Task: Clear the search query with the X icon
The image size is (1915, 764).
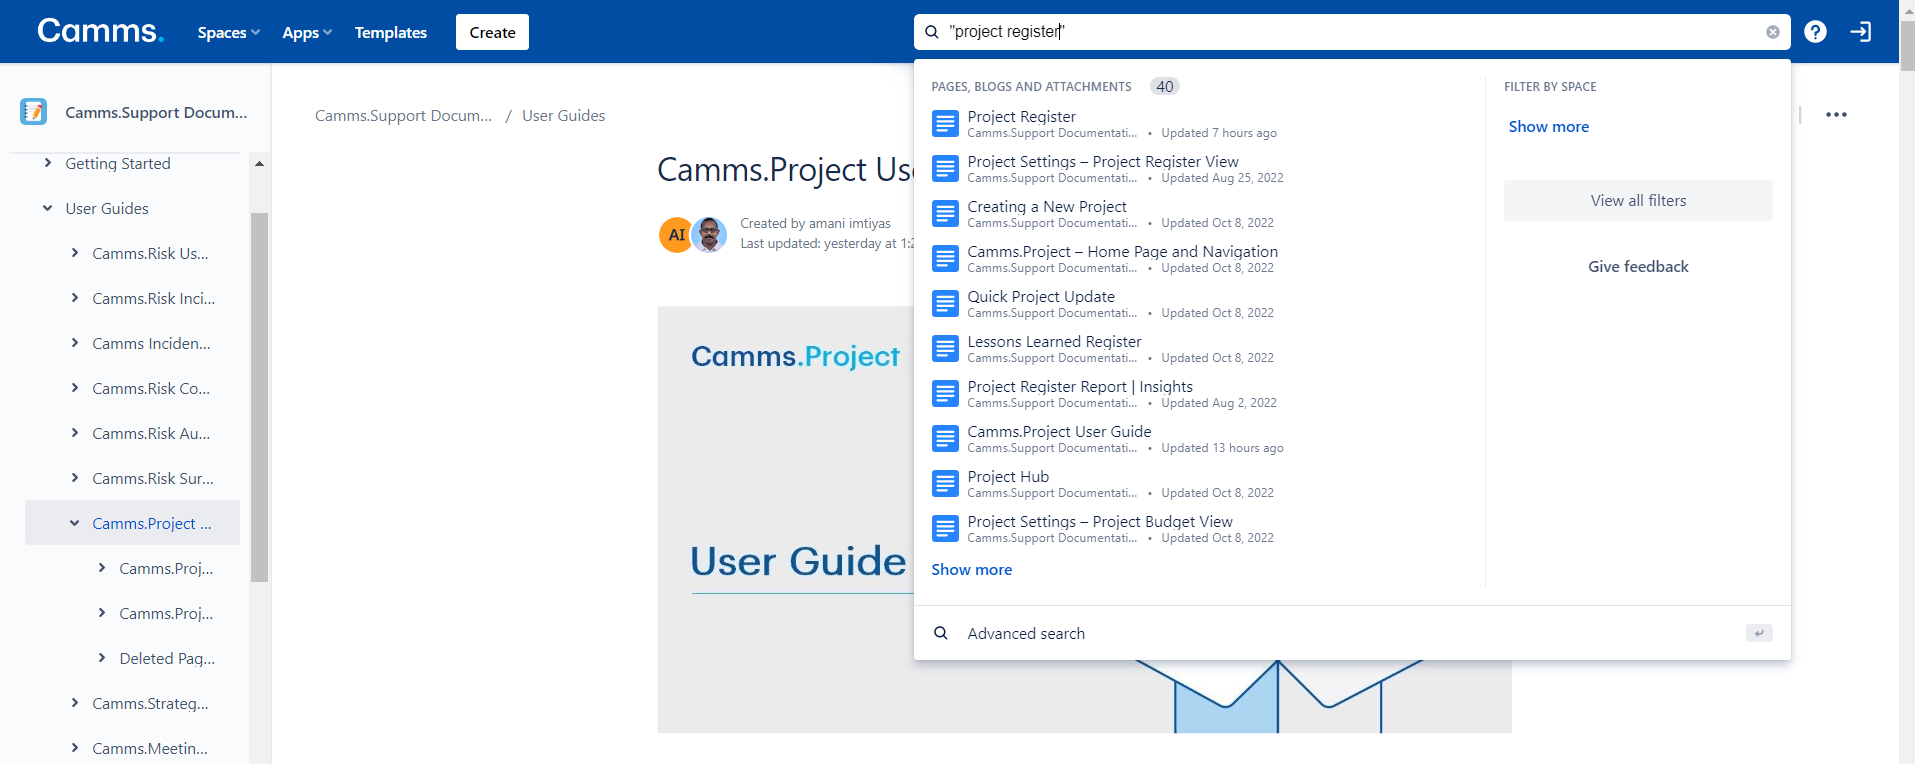Action: coord(1772,32)
